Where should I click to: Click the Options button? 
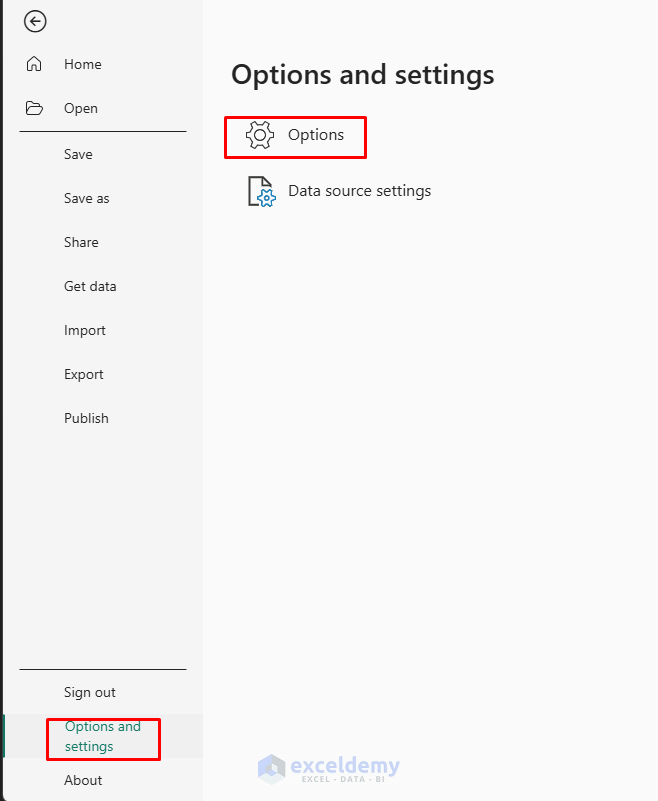(x=316, y=135)
